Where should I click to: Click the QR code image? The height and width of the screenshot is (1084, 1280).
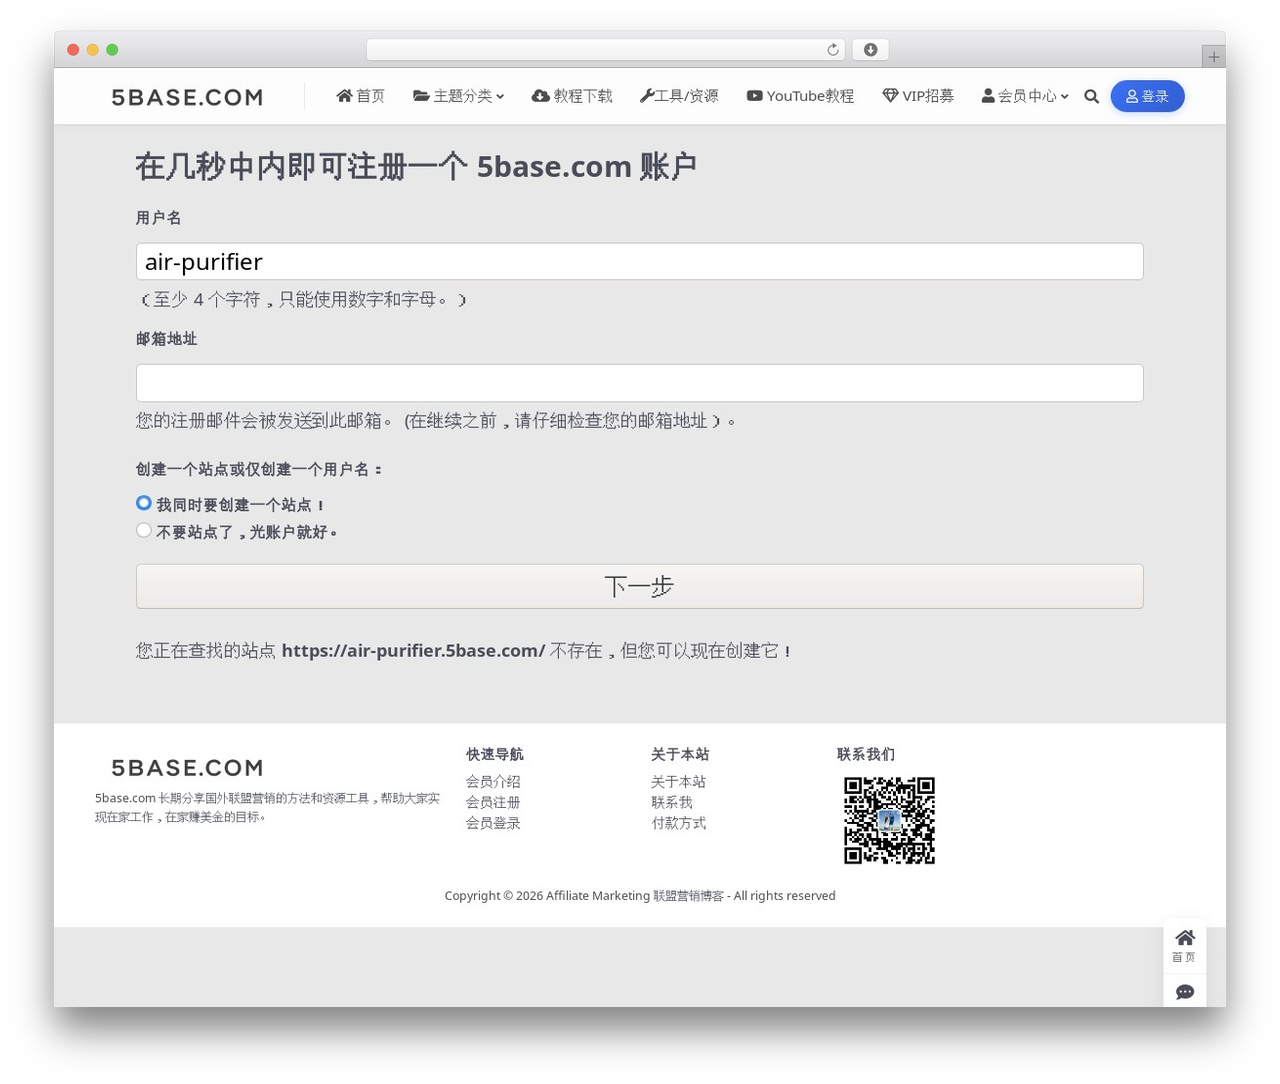click(x=889, y=820)
